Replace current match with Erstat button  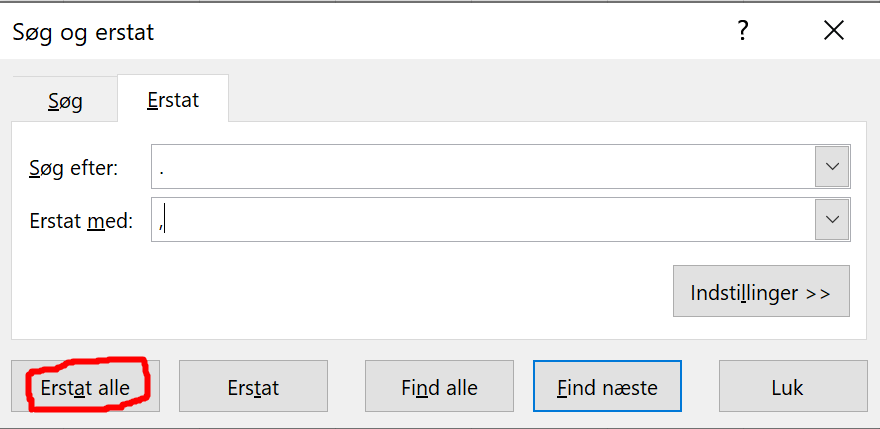pos(253,386)
